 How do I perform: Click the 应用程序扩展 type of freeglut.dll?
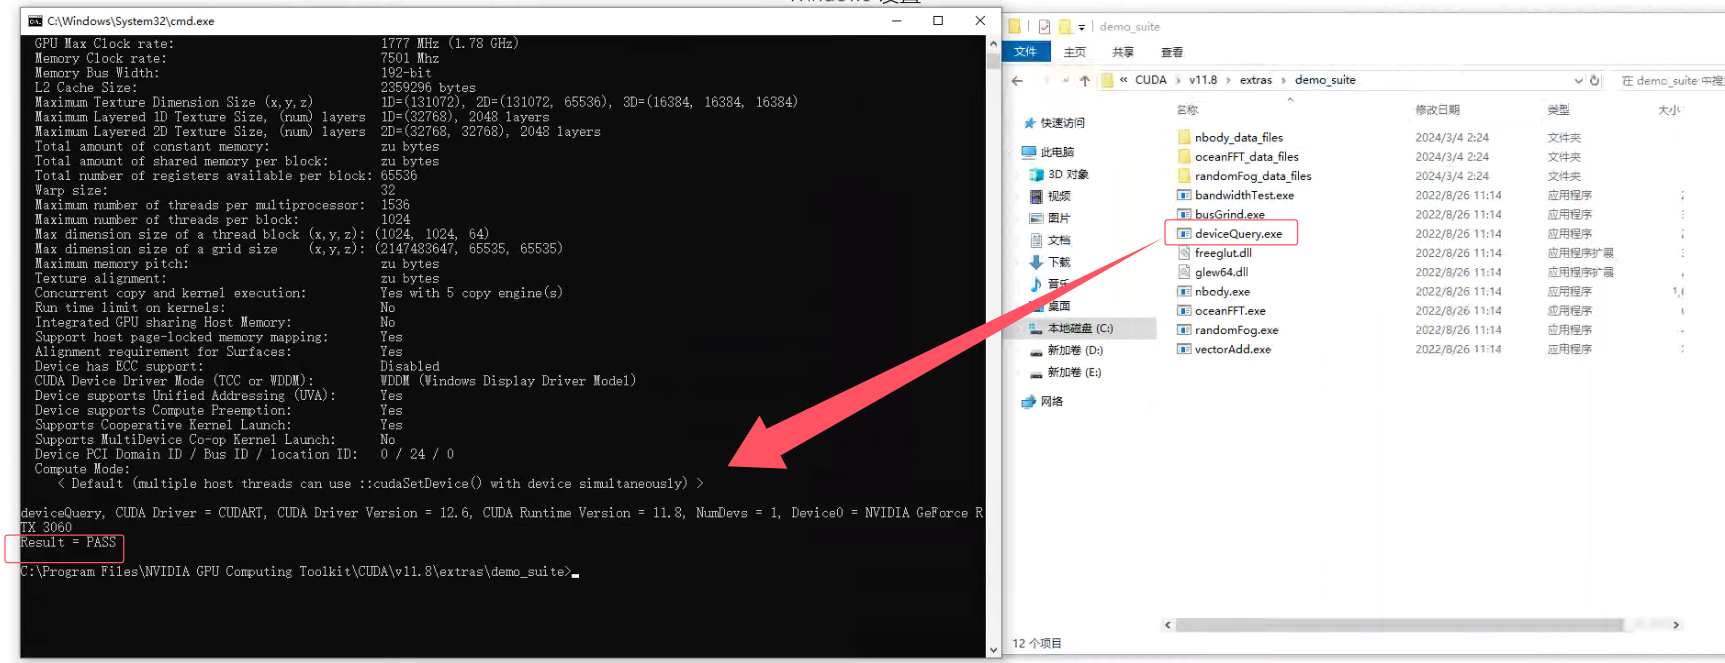[1580, 252]
